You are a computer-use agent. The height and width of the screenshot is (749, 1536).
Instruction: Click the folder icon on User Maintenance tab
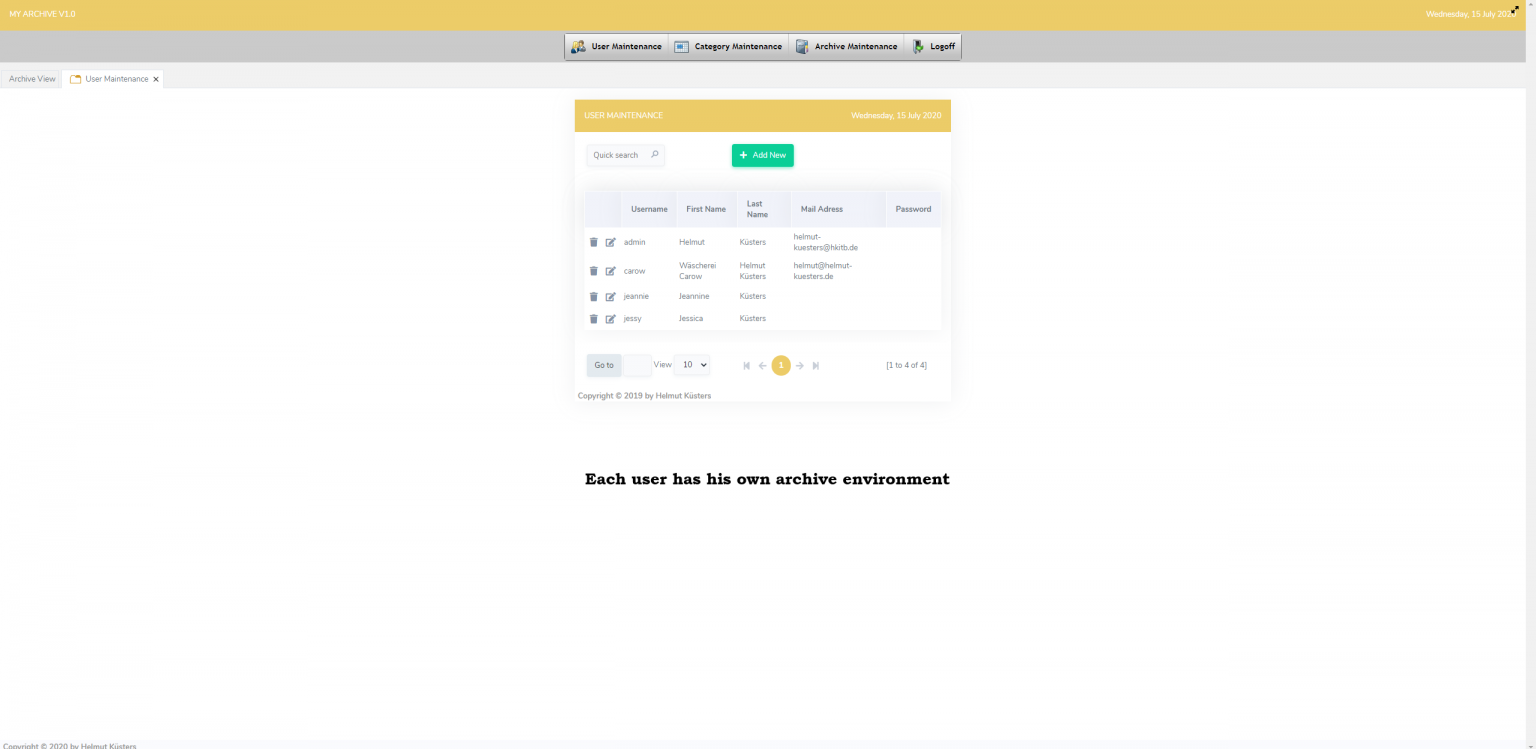pos(76,78)
